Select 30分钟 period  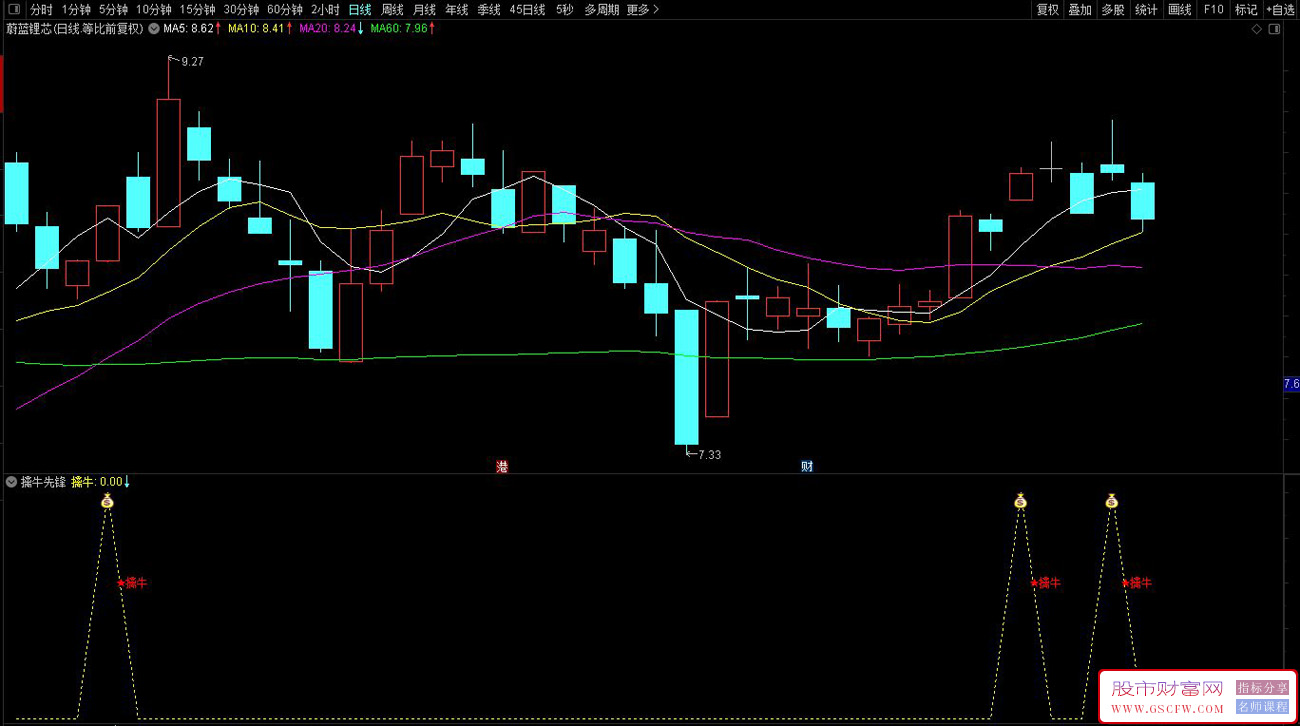click(x=242, y=9)
